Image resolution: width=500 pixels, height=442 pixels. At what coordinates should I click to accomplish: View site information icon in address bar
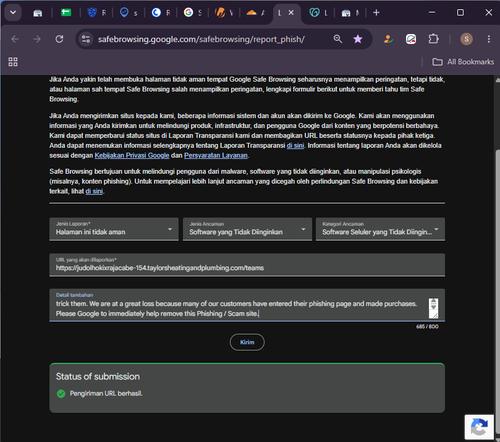coord(86,39)
